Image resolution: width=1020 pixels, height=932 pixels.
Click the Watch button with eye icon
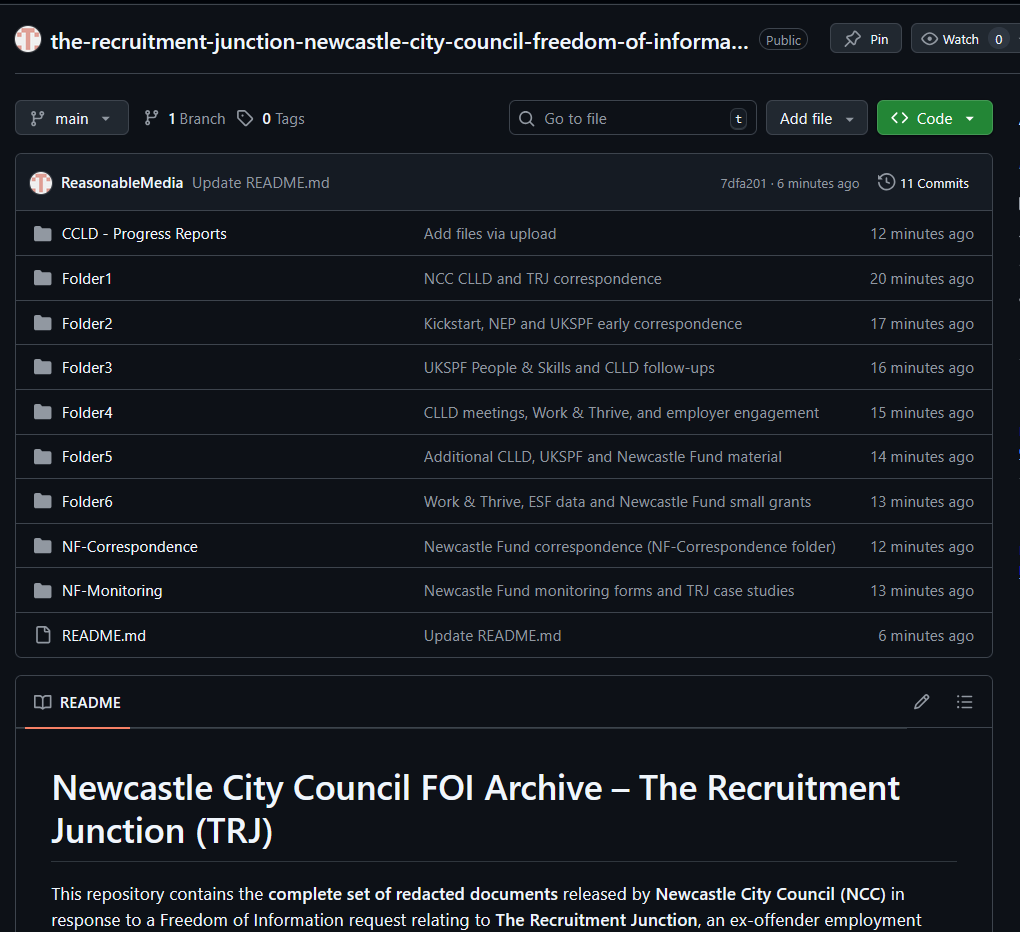pyautogui.click(x=965, y=39)
